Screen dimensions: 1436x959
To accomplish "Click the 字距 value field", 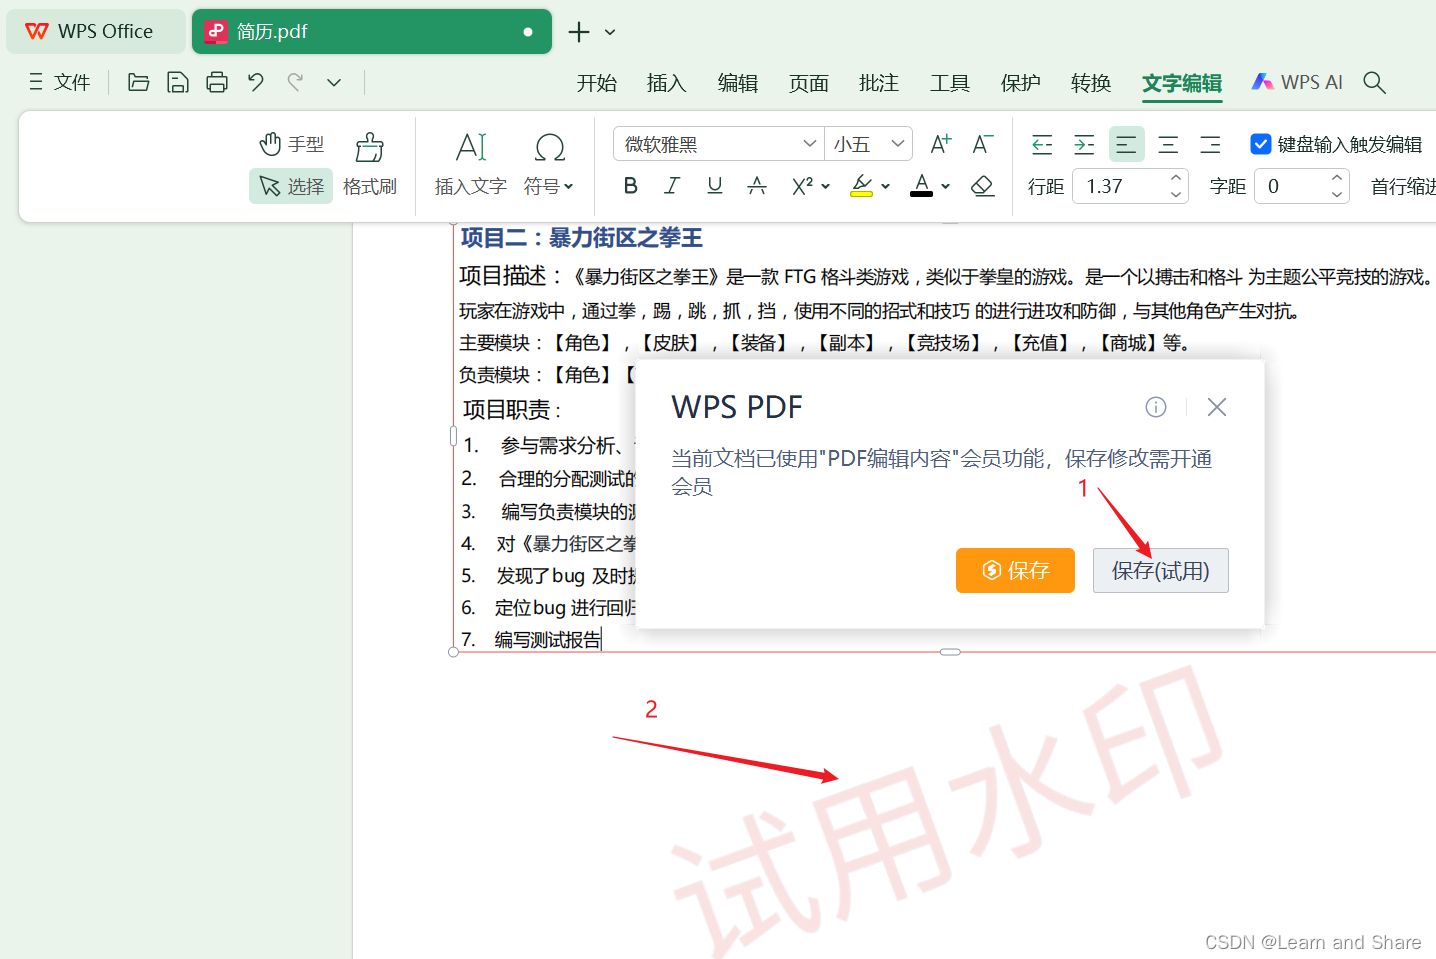I will coord(1292,186).
